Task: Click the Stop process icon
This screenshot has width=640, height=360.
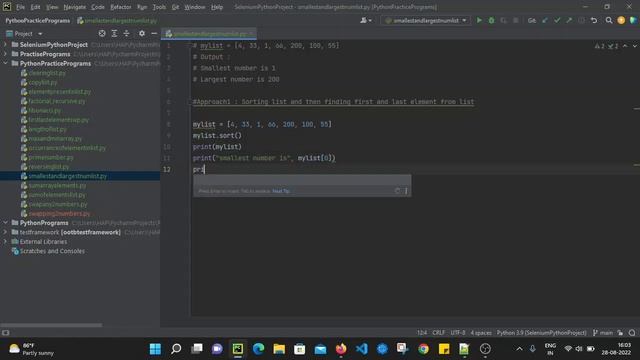Action: pos(516,20)
